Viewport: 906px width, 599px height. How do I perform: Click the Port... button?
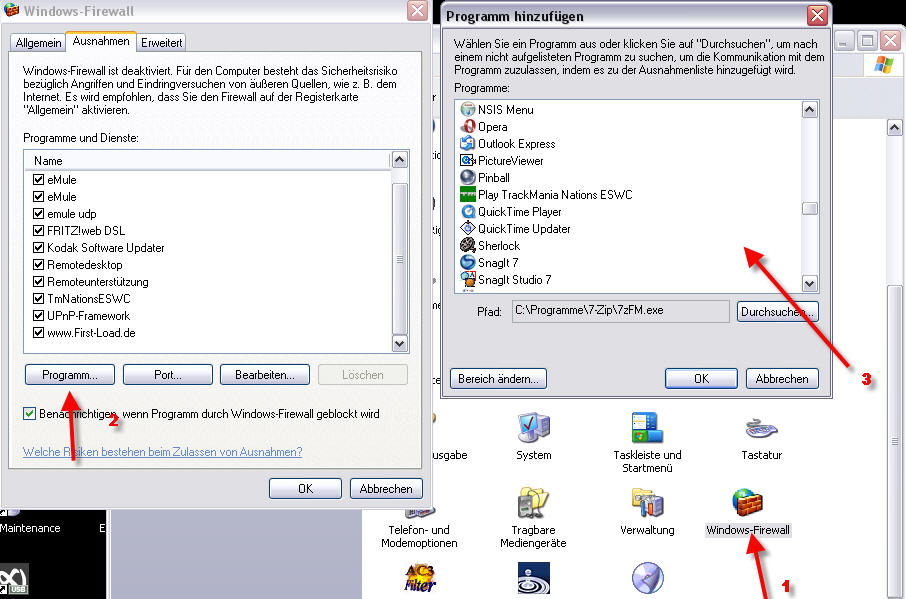point(168,375)
